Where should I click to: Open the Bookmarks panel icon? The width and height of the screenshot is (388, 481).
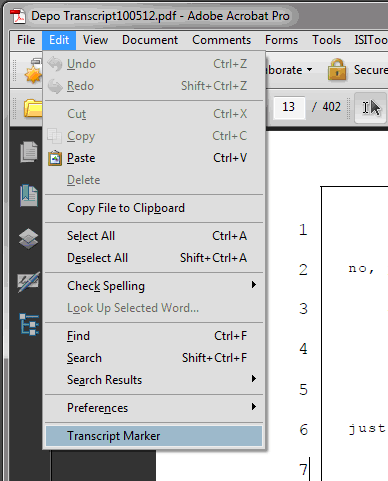[29, 195]
